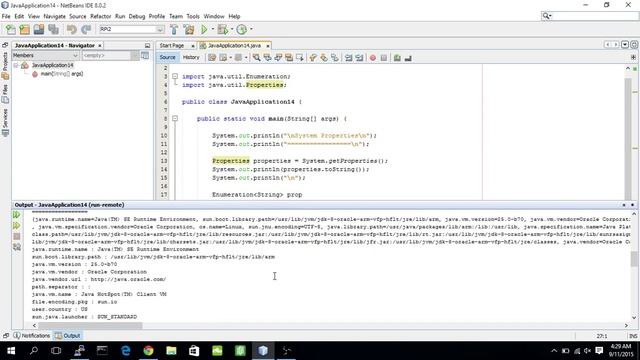Click the Comment lines editor icon

point(397,58)
